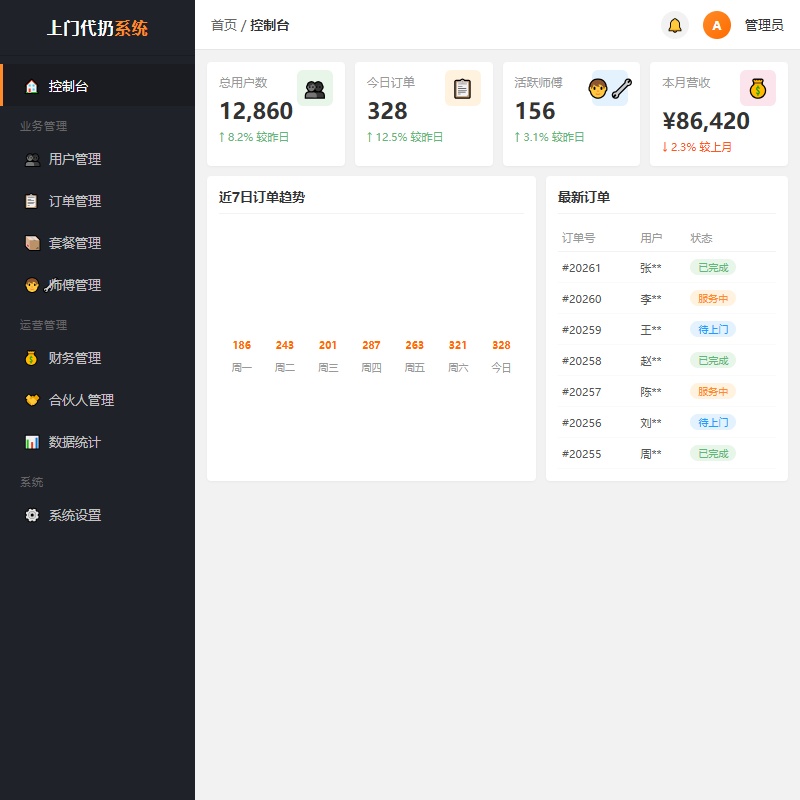Click the 上门代扔系统 logo title
This screenshot has width=800, height=800.
click(97, 28)
